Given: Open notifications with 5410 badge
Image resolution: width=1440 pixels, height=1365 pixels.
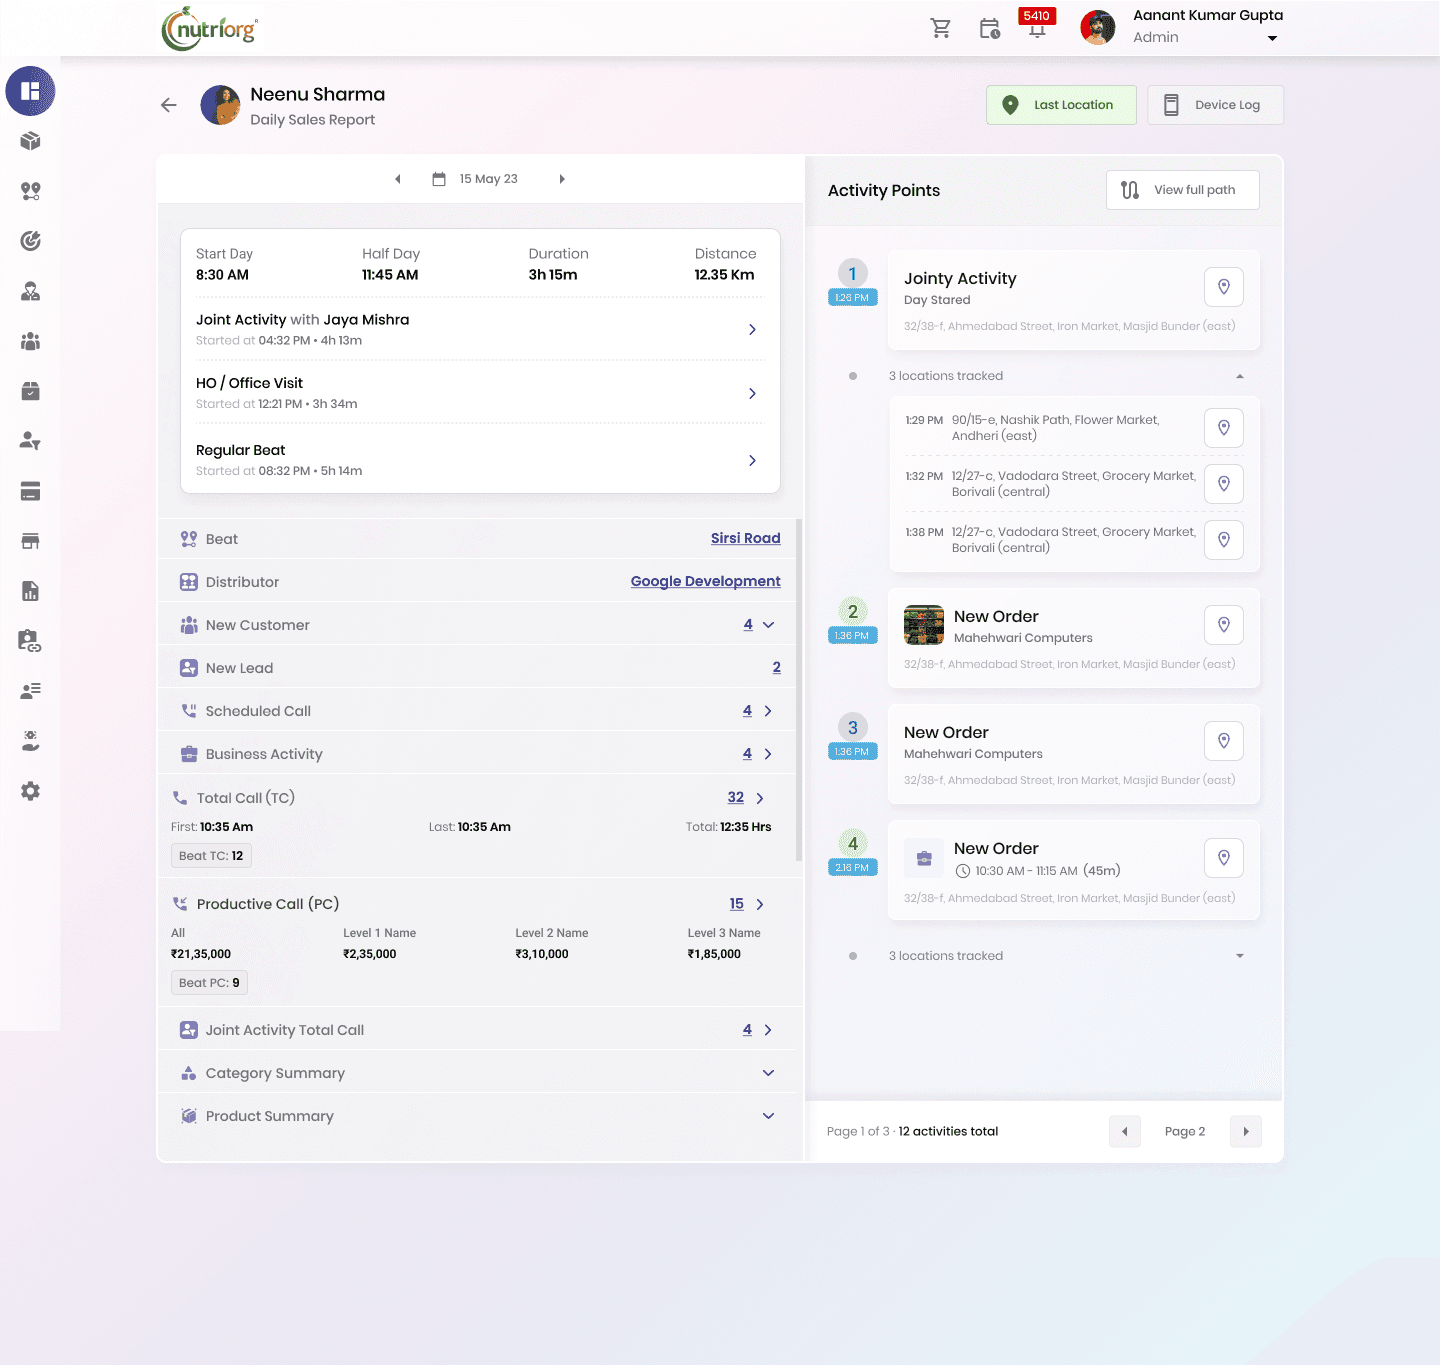Looking at the screenshot, I should click(x=1037, y=23).
